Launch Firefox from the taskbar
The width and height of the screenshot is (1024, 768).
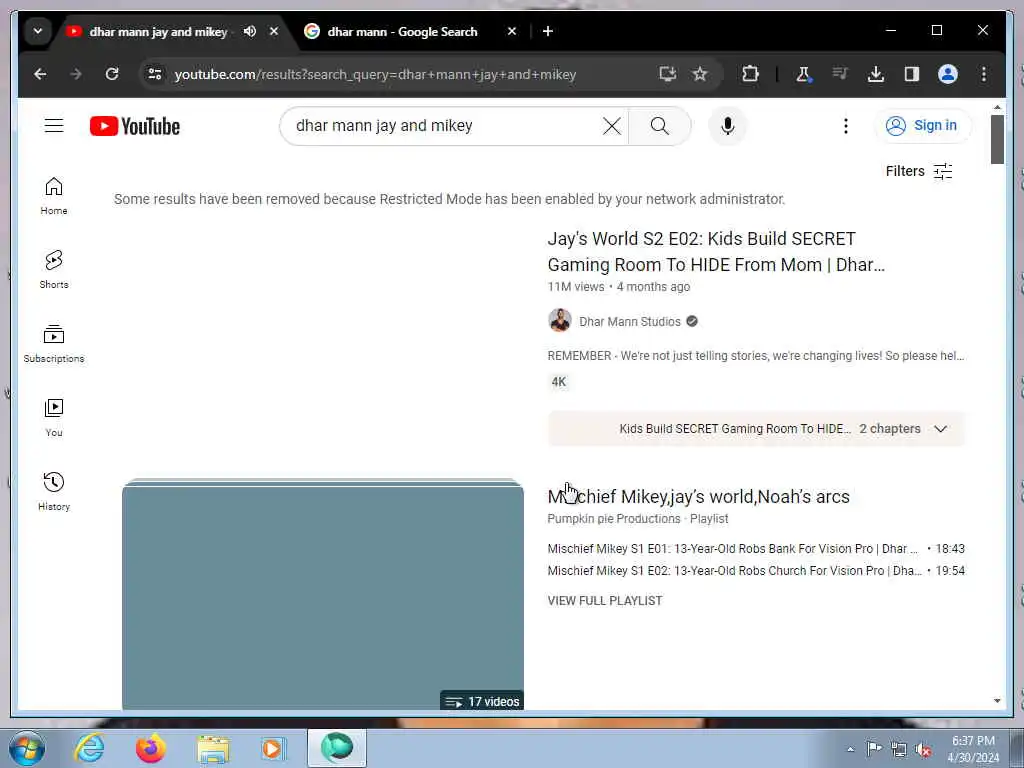151,748
